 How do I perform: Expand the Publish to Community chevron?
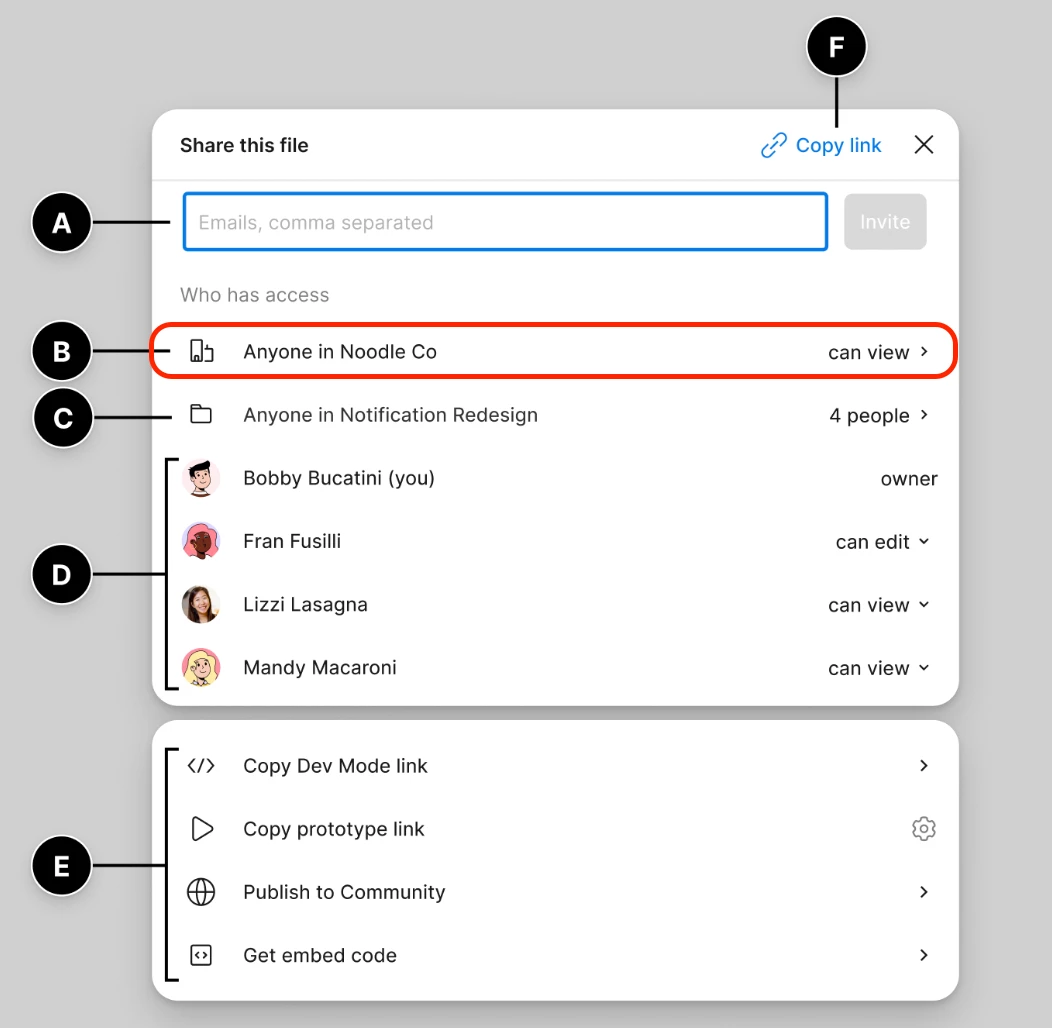pos(924,892)
